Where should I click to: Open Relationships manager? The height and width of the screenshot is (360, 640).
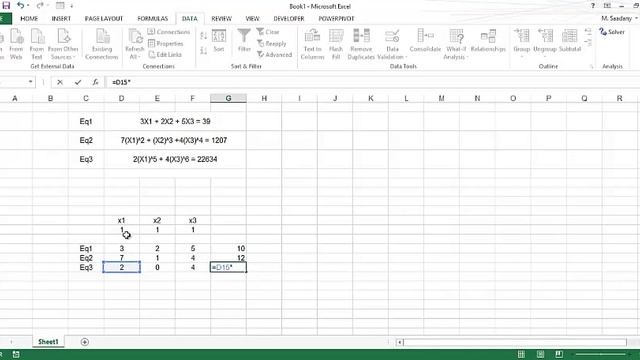point(488,40)
